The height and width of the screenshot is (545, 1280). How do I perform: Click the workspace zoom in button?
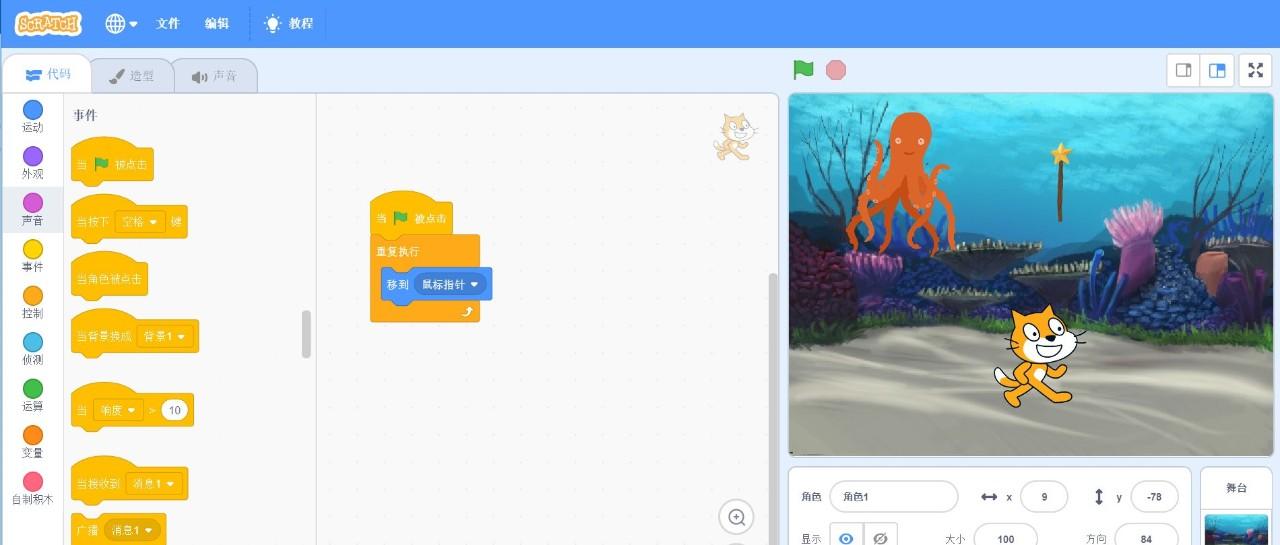pos(736,517)
